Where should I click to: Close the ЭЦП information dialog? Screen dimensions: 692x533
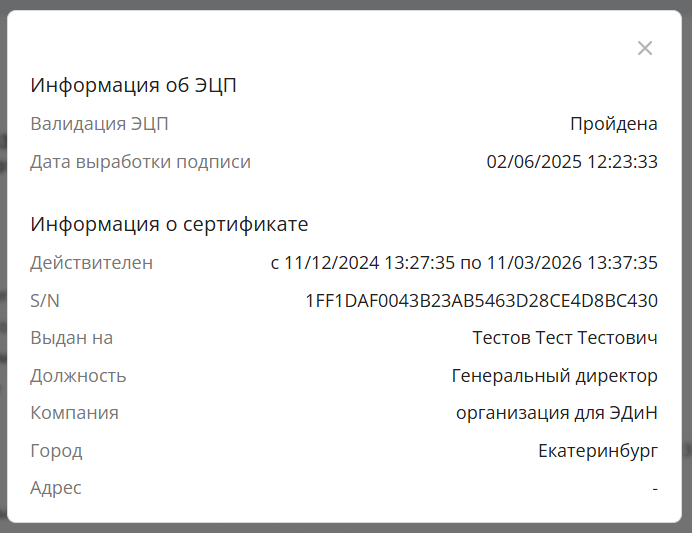click(645, 48)
